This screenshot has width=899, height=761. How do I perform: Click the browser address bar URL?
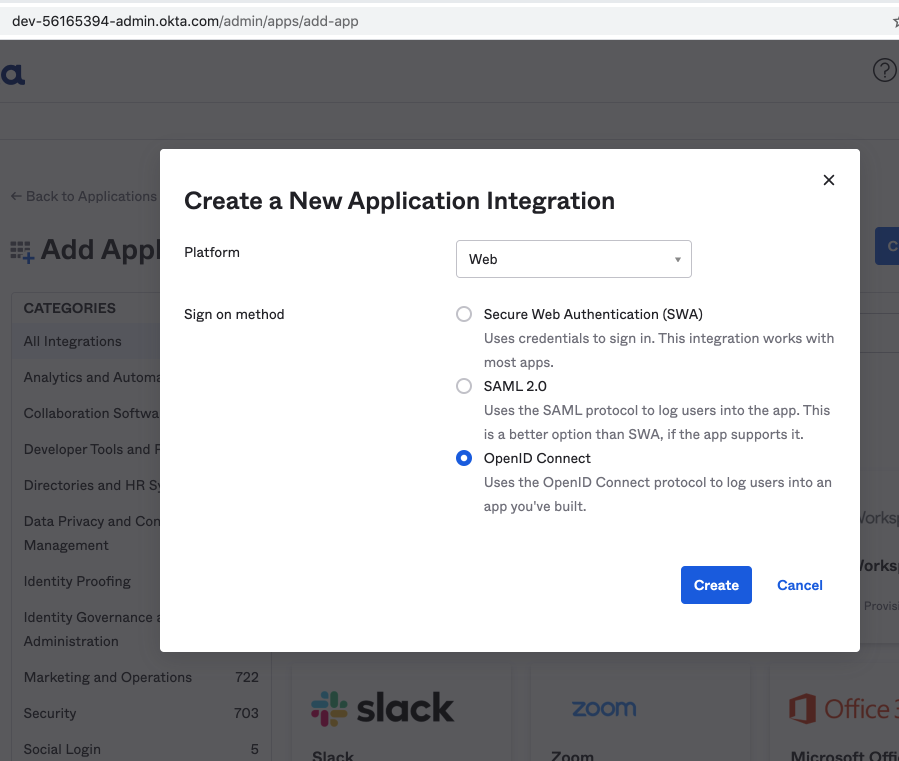pos(185,21)
